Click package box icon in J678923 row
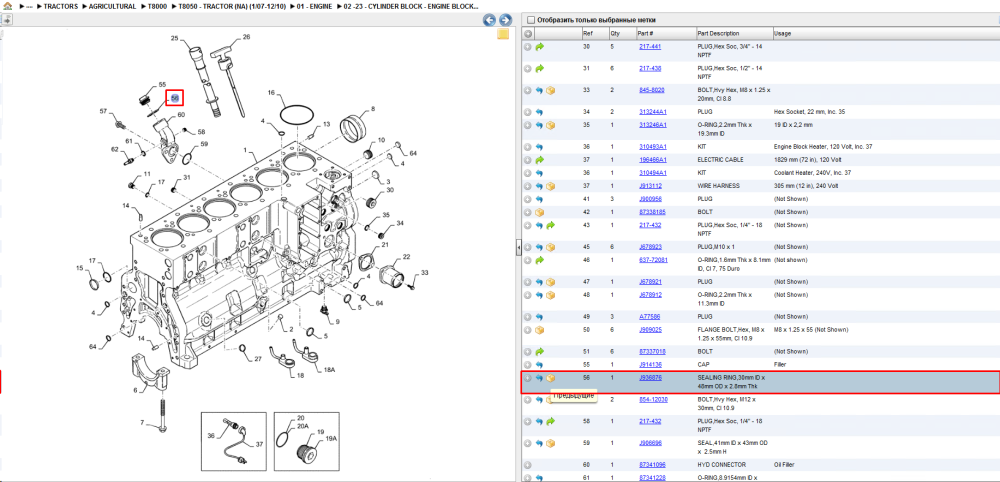The height and width of the screenshot is (482, 1000). pos(550,247)
